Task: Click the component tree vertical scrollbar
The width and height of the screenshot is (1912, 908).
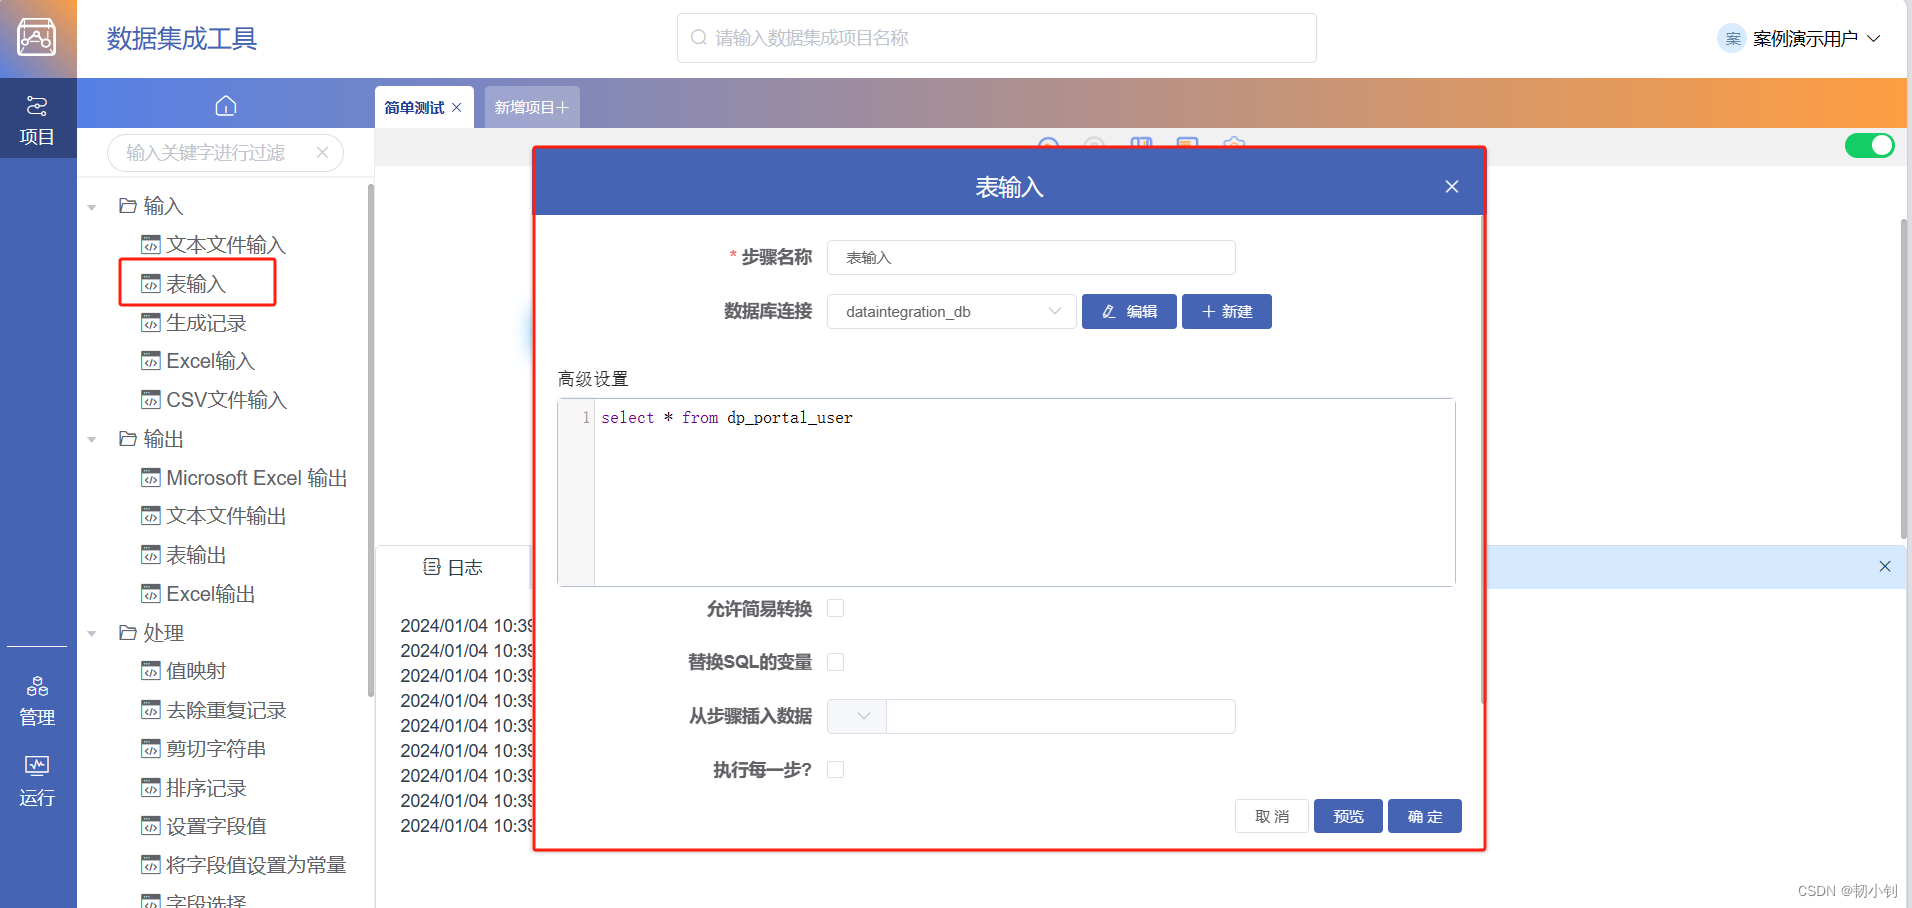Action: [371, 440]
